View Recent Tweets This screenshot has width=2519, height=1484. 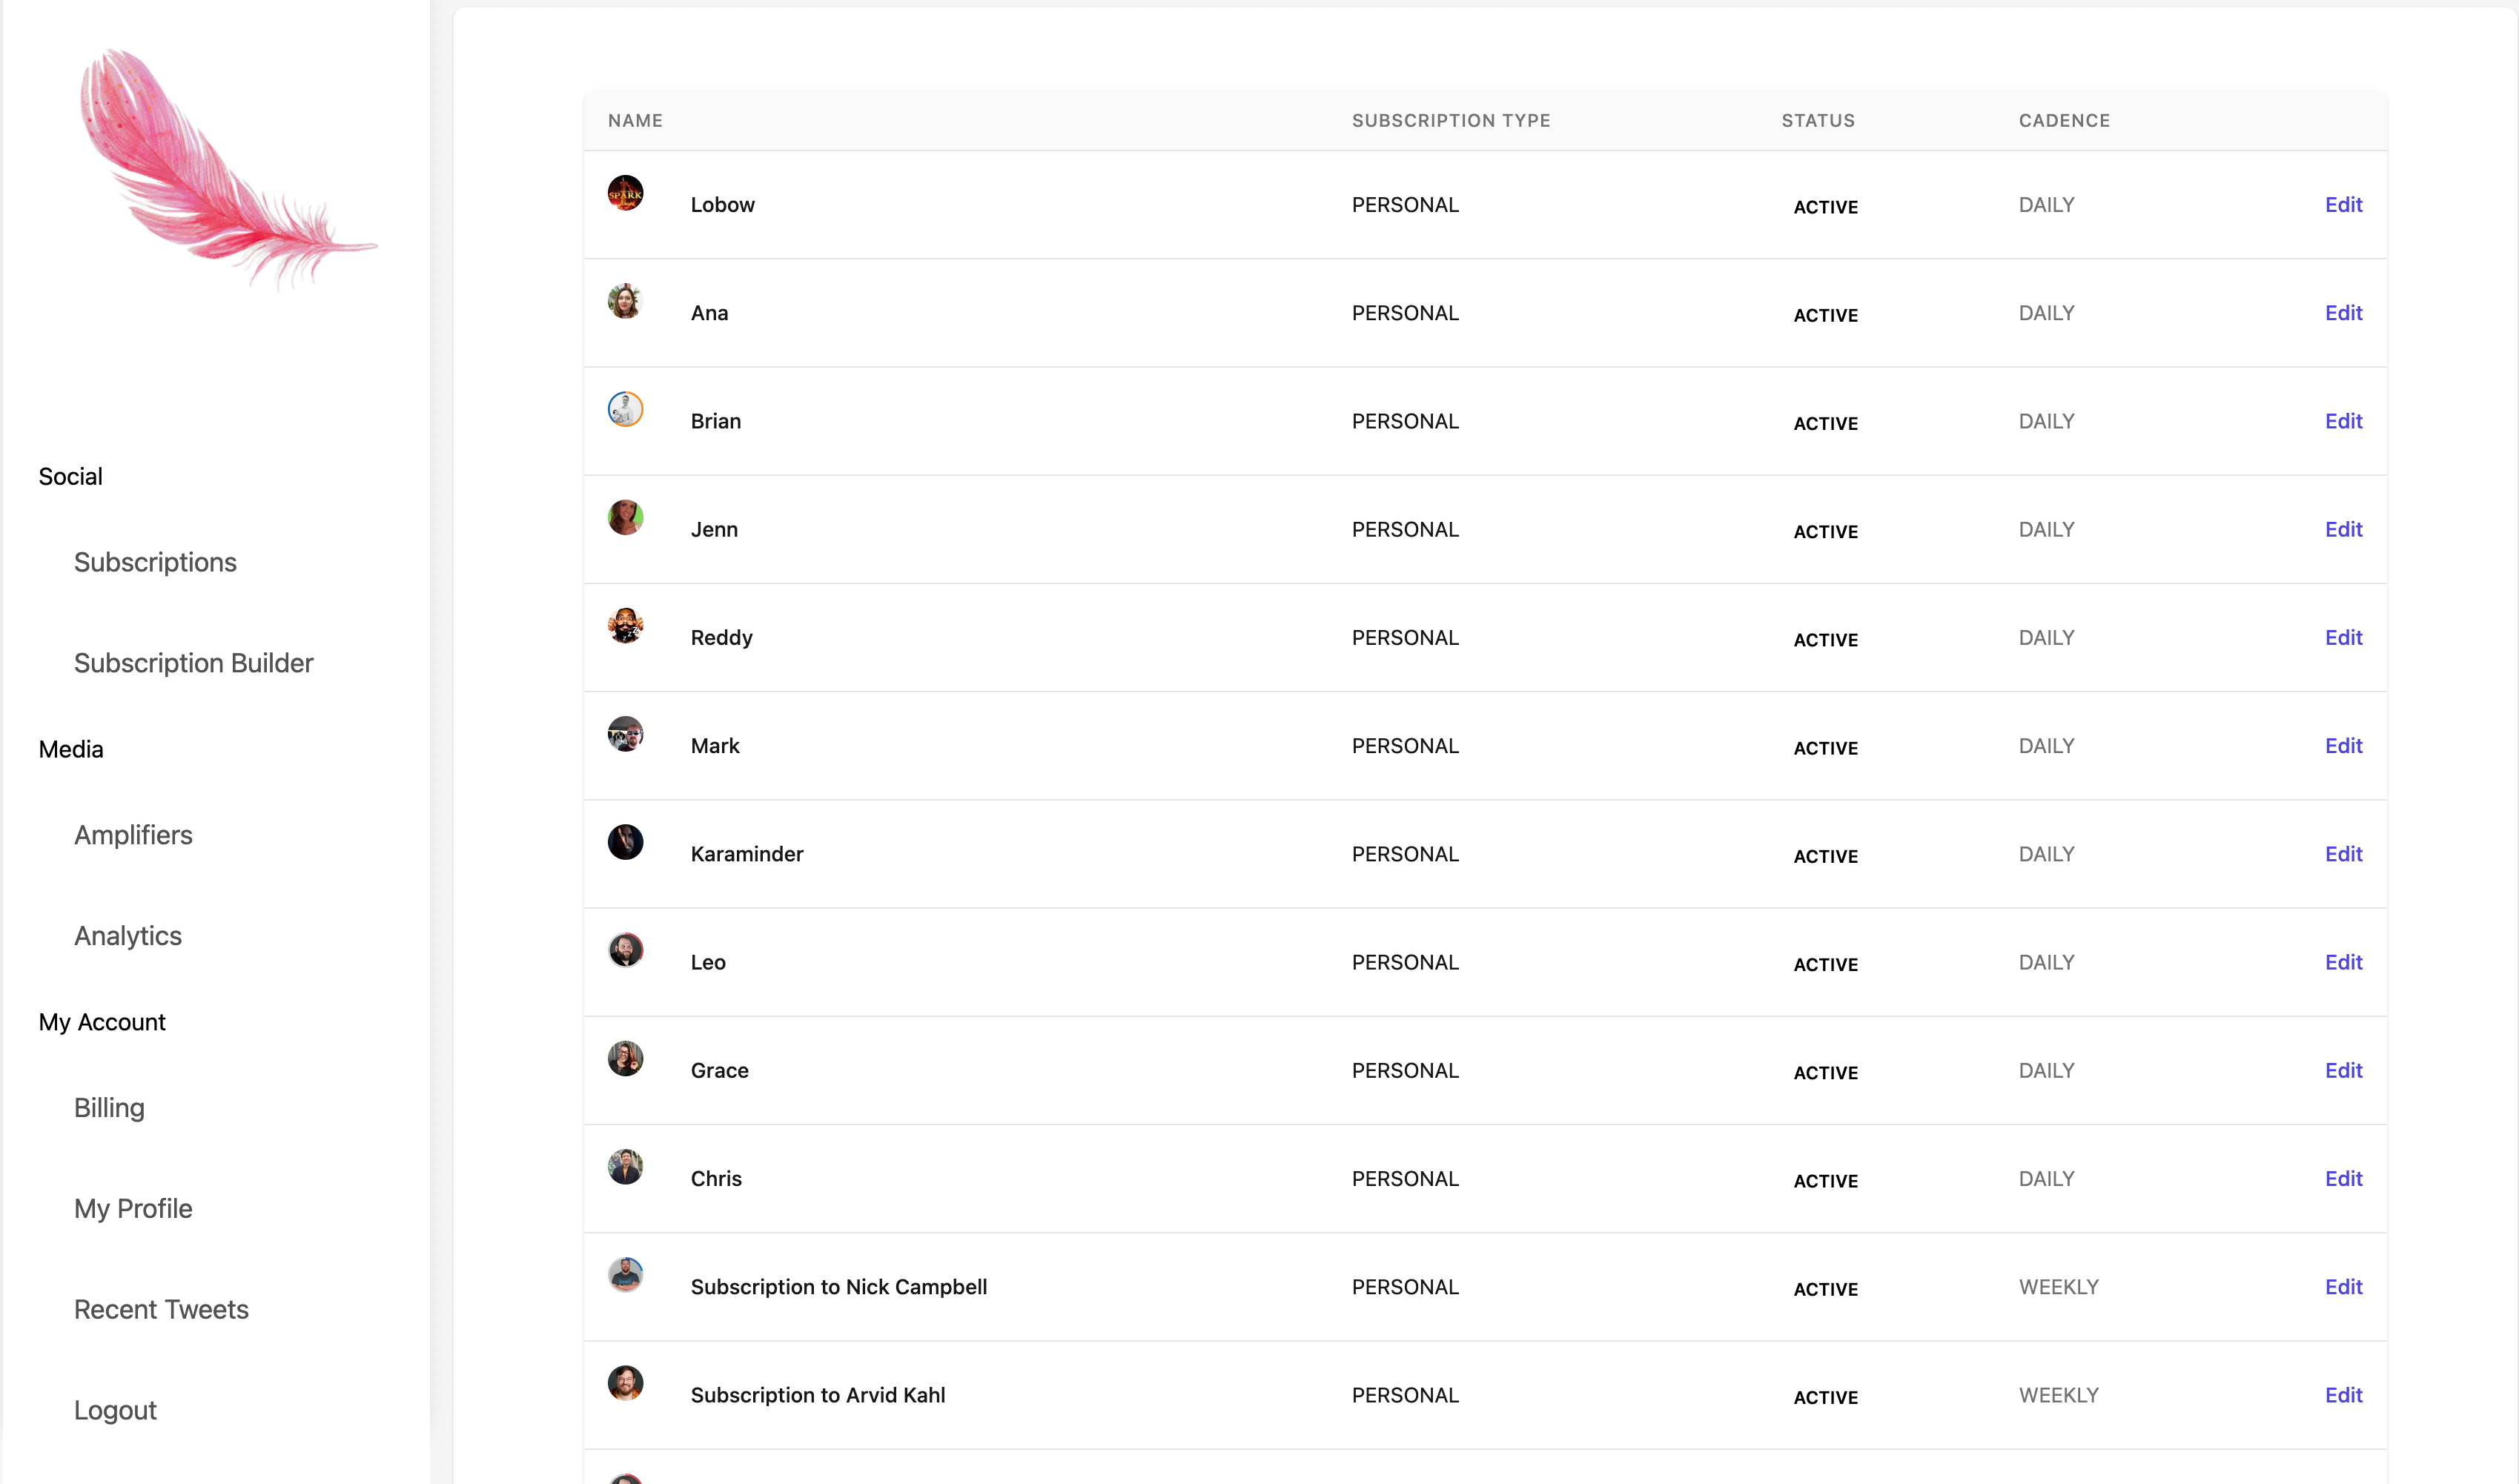(x=161, y=1309)
